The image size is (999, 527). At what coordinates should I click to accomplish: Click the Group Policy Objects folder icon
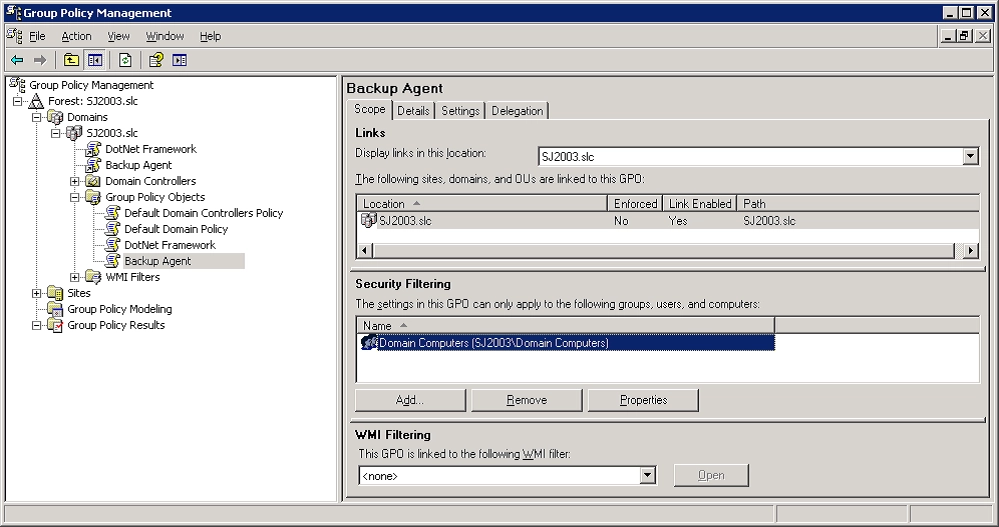[x=94, y=197]
